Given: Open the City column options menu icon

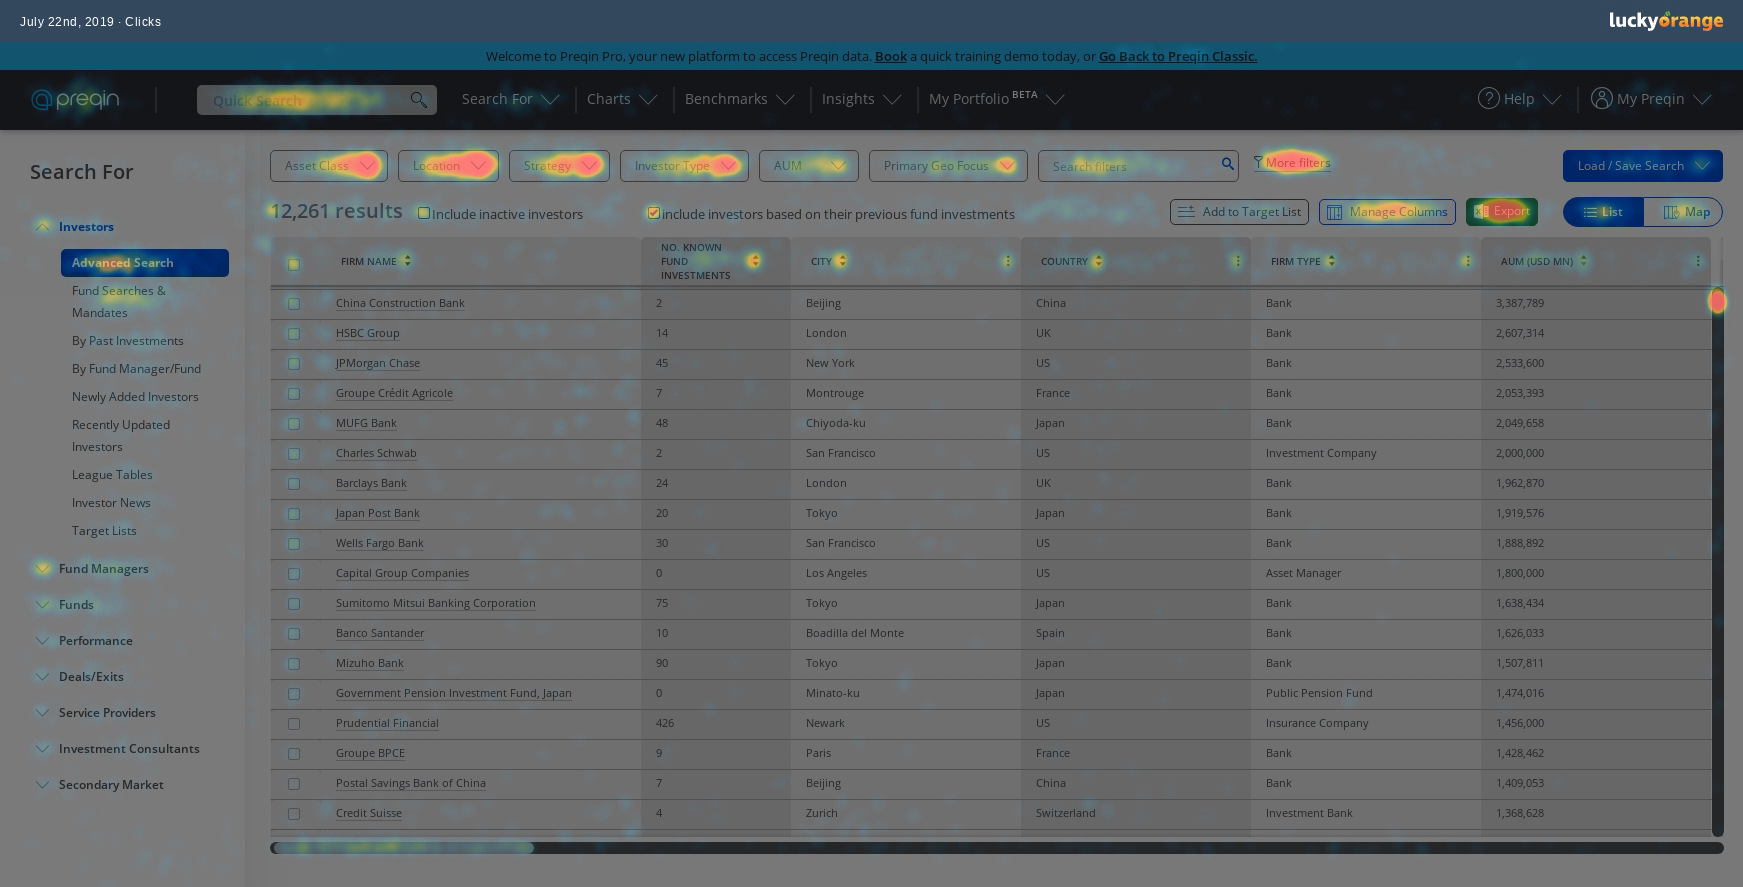Looking at the screenshot, I should (1007, 261).
